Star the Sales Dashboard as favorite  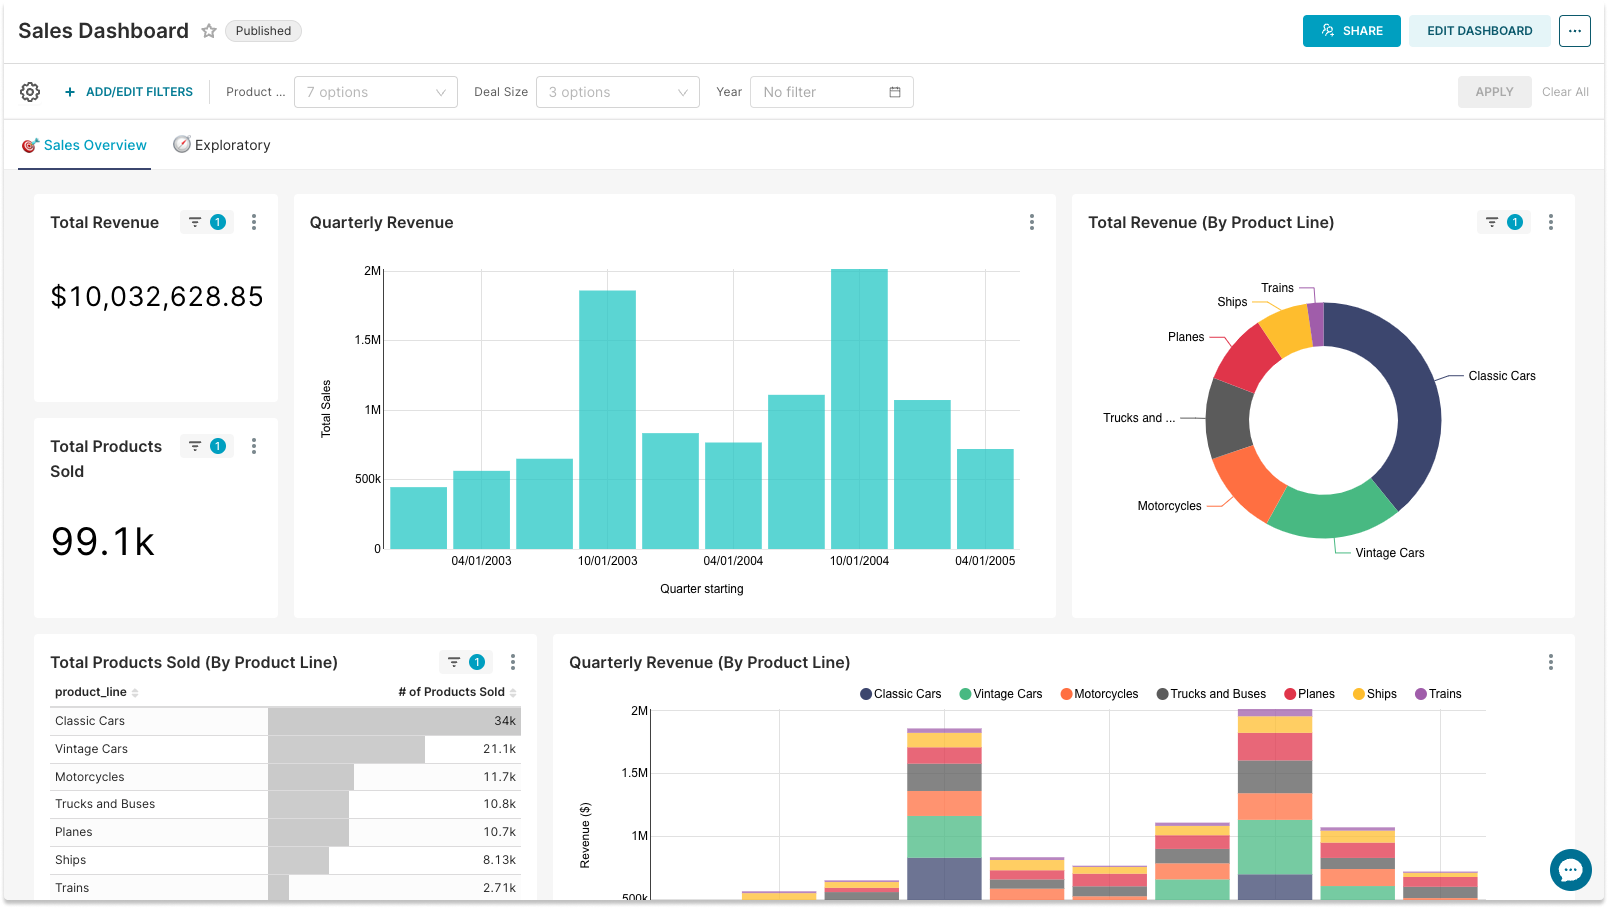pyautogui.click(x=209, y=31)
